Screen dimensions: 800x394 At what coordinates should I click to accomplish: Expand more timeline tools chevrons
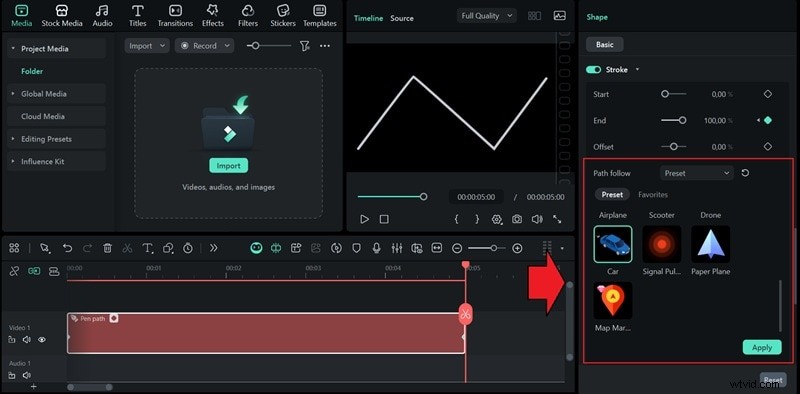[x=213, y=248]
